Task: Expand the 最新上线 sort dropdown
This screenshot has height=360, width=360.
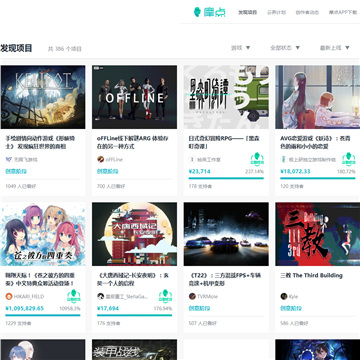Action: 335,48
